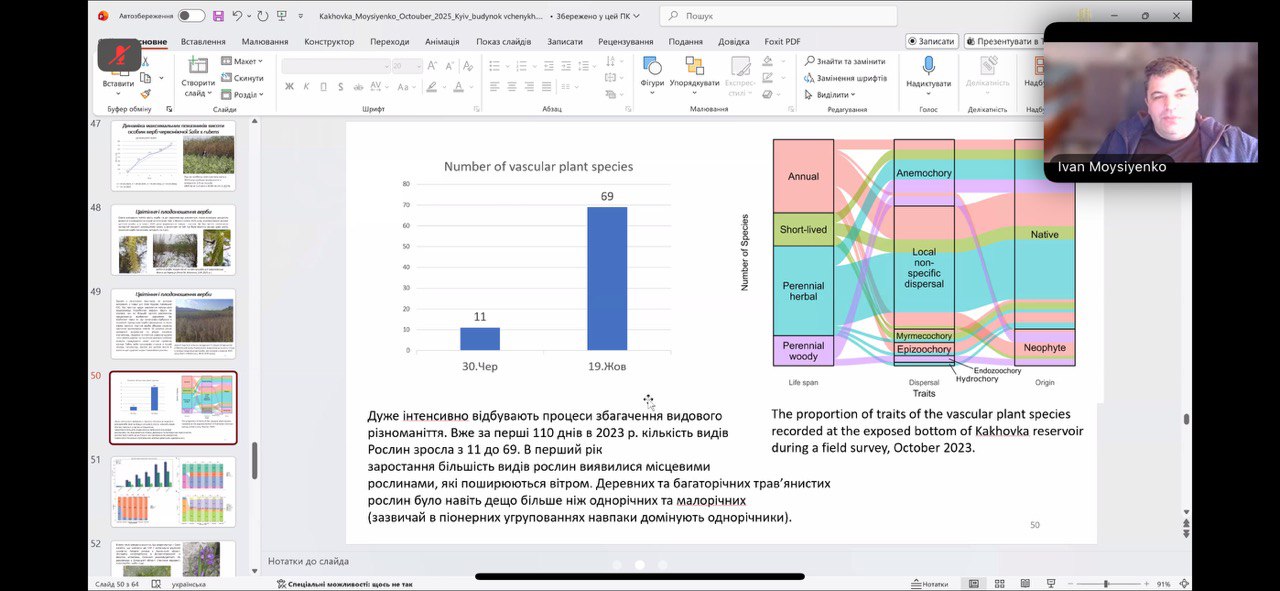This screenshot has width=1280, height=591.
Task: Open the Section (Розділ) dropdown
Action: 244,95
